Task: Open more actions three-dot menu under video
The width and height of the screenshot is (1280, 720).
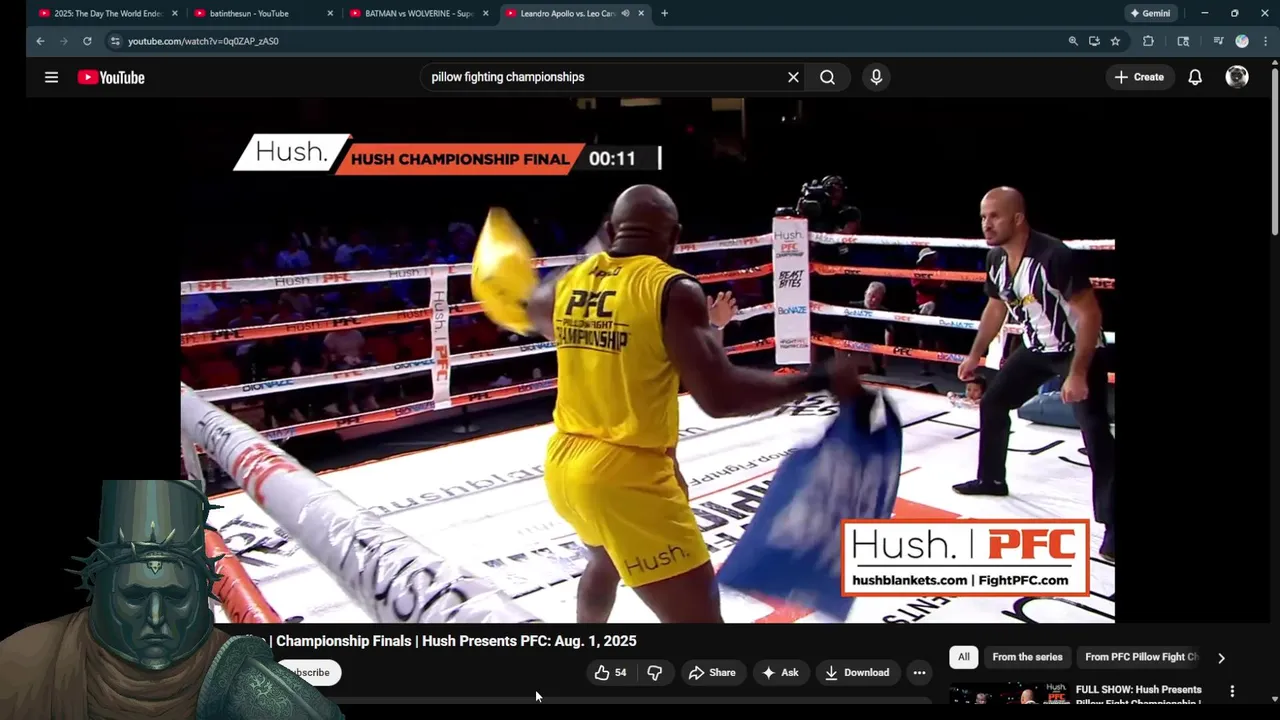Action: [x=919, y=673]
